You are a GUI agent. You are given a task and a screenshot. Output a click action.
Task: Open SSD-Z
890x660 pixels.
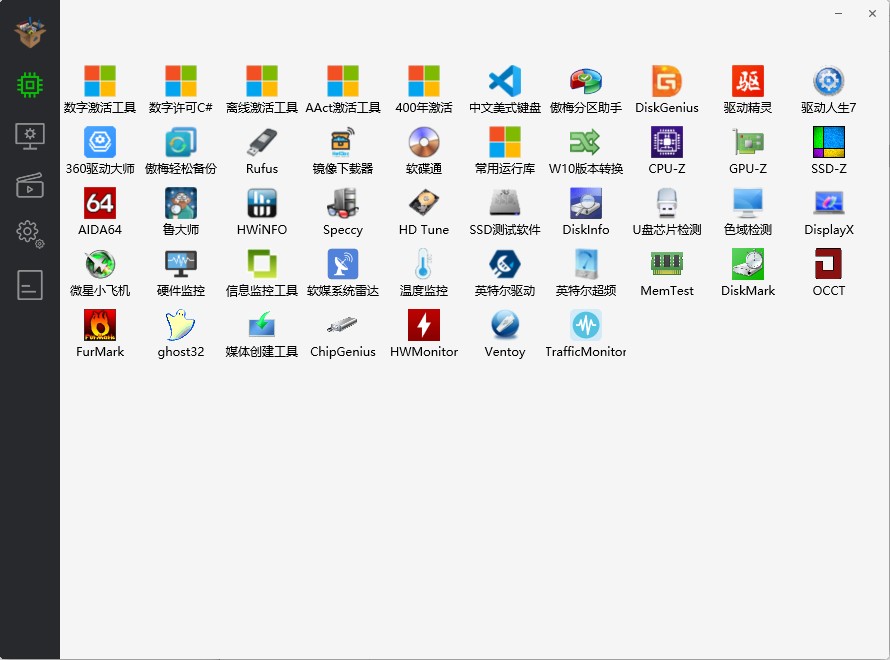(x=829, y=151)
